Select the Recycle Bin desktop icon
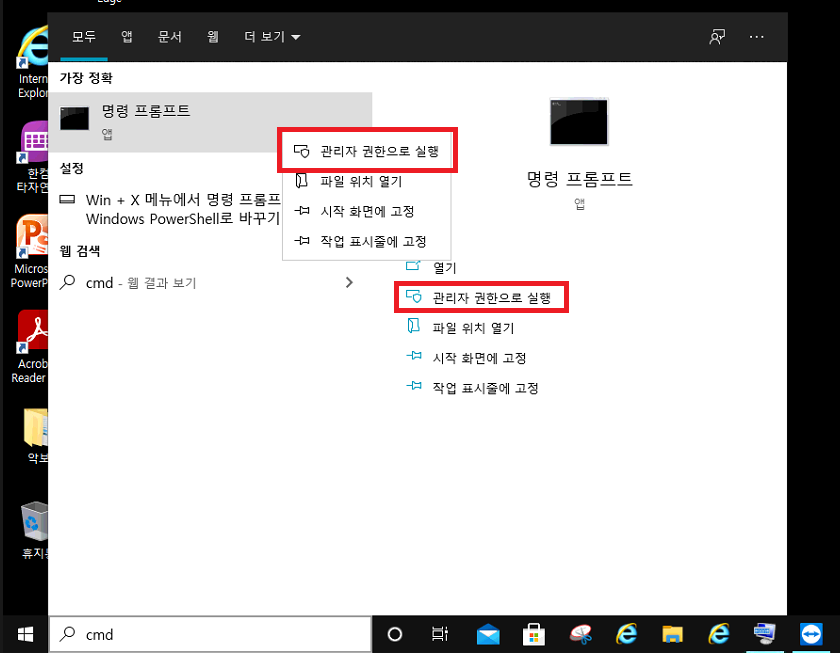840x653 pixels. (34, 529)
